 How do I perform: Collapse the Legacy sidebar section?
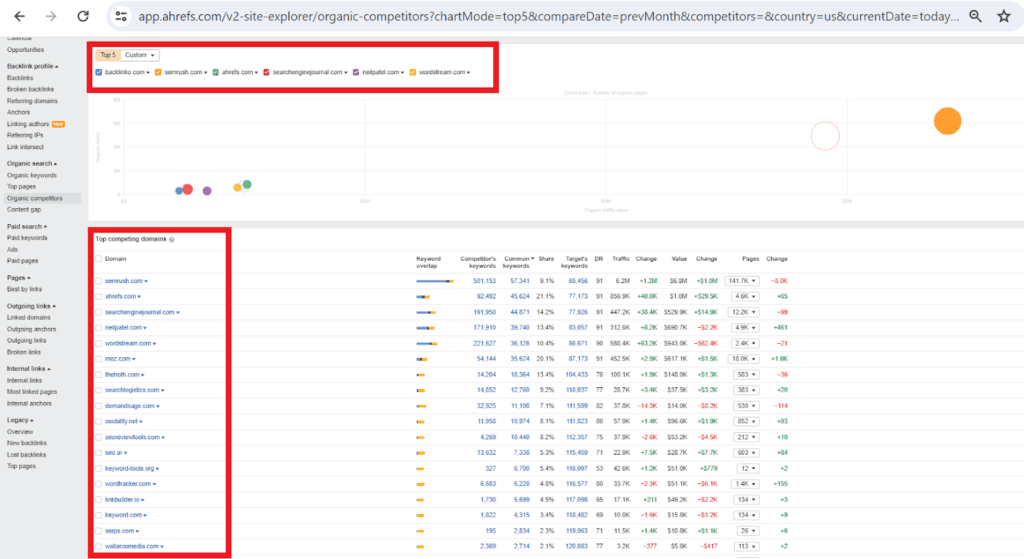click(20, 421)
